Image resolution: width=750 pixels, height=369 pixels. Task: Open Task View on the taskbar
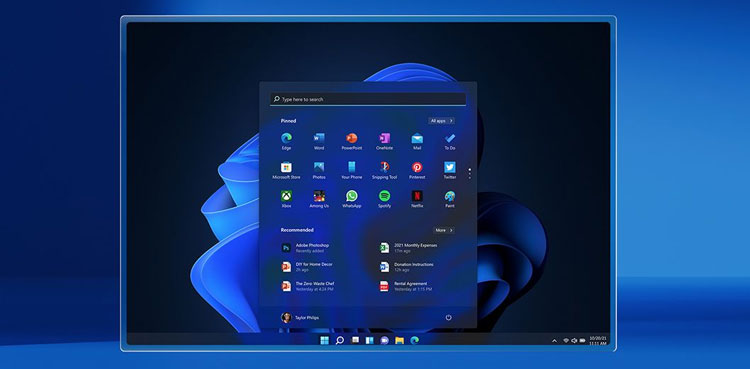(355, 340)
